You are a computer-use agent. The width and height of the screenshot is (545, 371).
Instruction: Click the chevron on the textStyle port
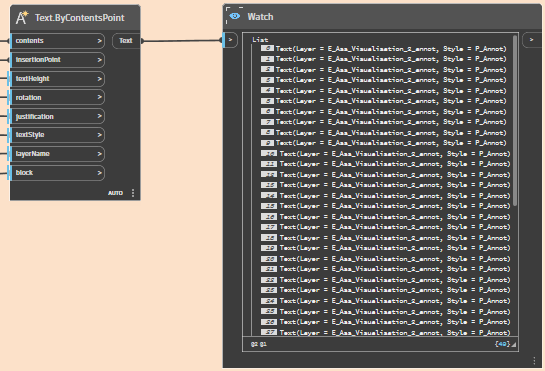pos(99,135)
